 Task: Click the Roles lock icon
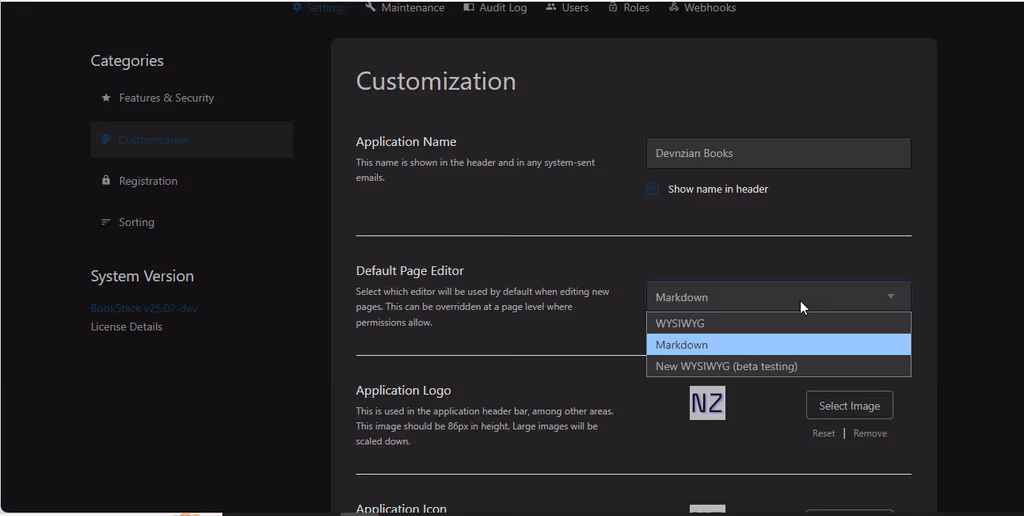(613, 7)
